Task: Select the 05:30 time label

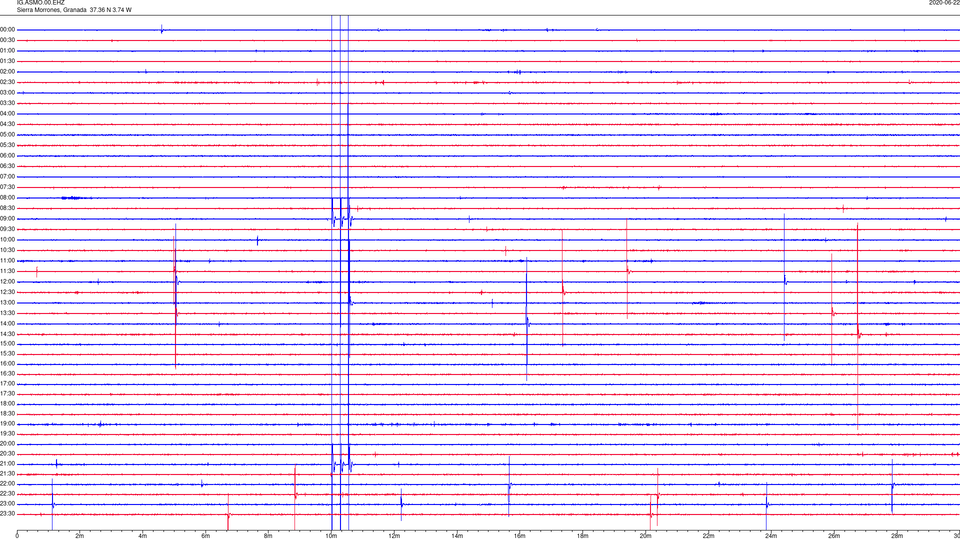Action: [x=8, y=145]
